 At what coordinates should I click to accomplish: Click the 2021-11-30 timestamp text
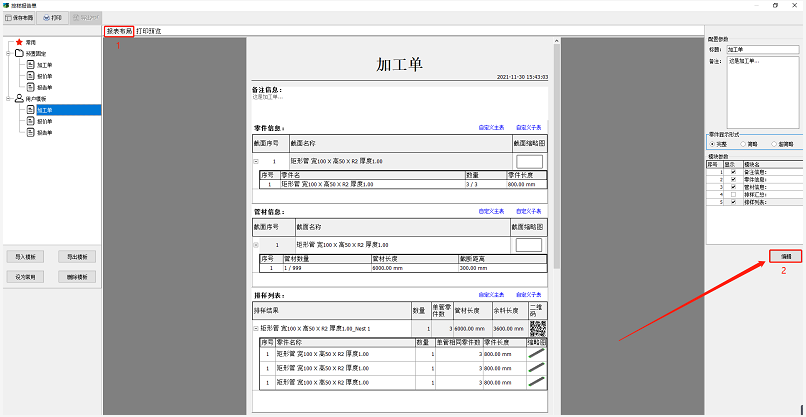point(522,77)
